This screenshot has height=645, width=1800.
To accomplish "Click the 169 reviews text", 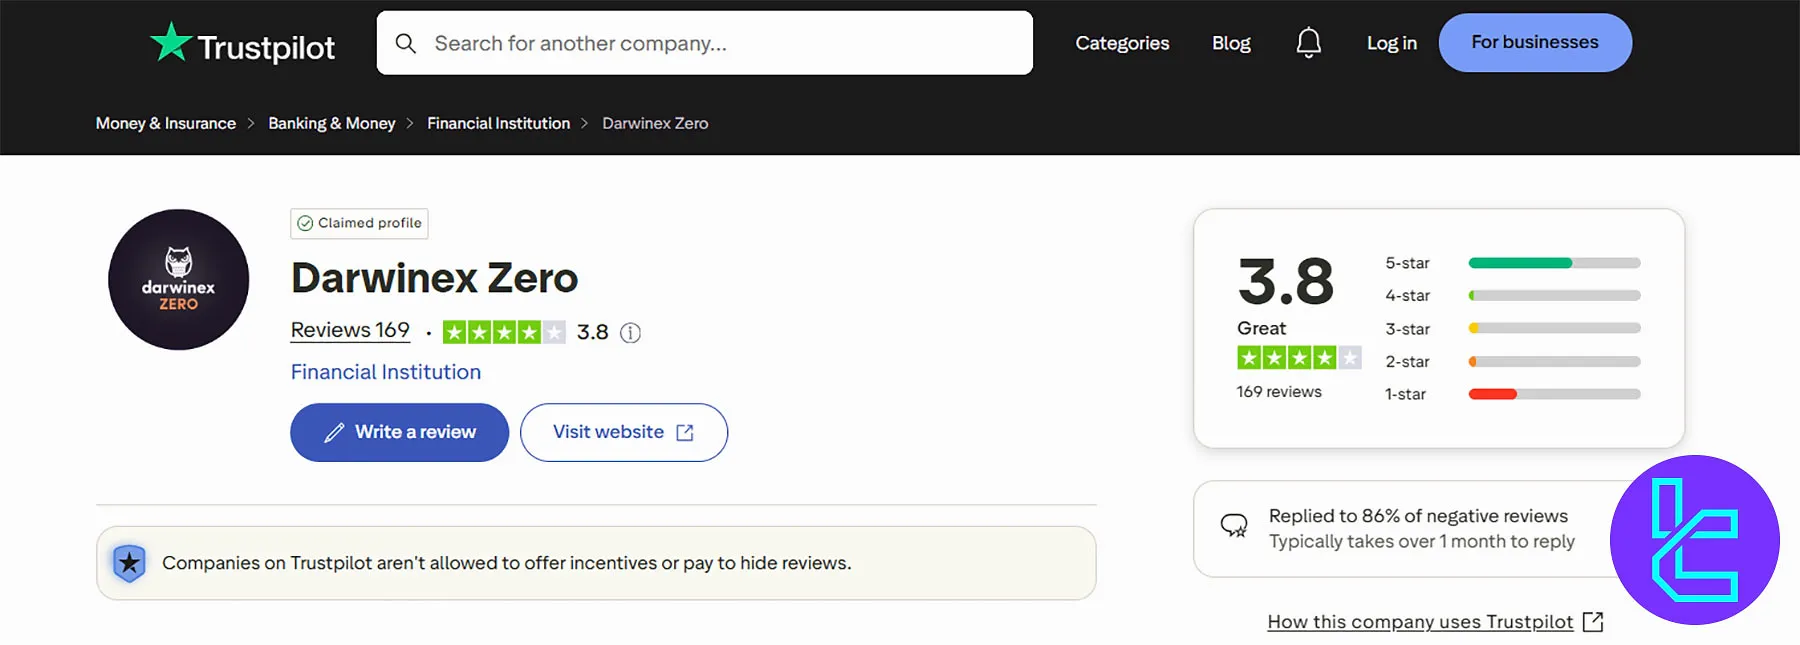I will (1279, 392).
